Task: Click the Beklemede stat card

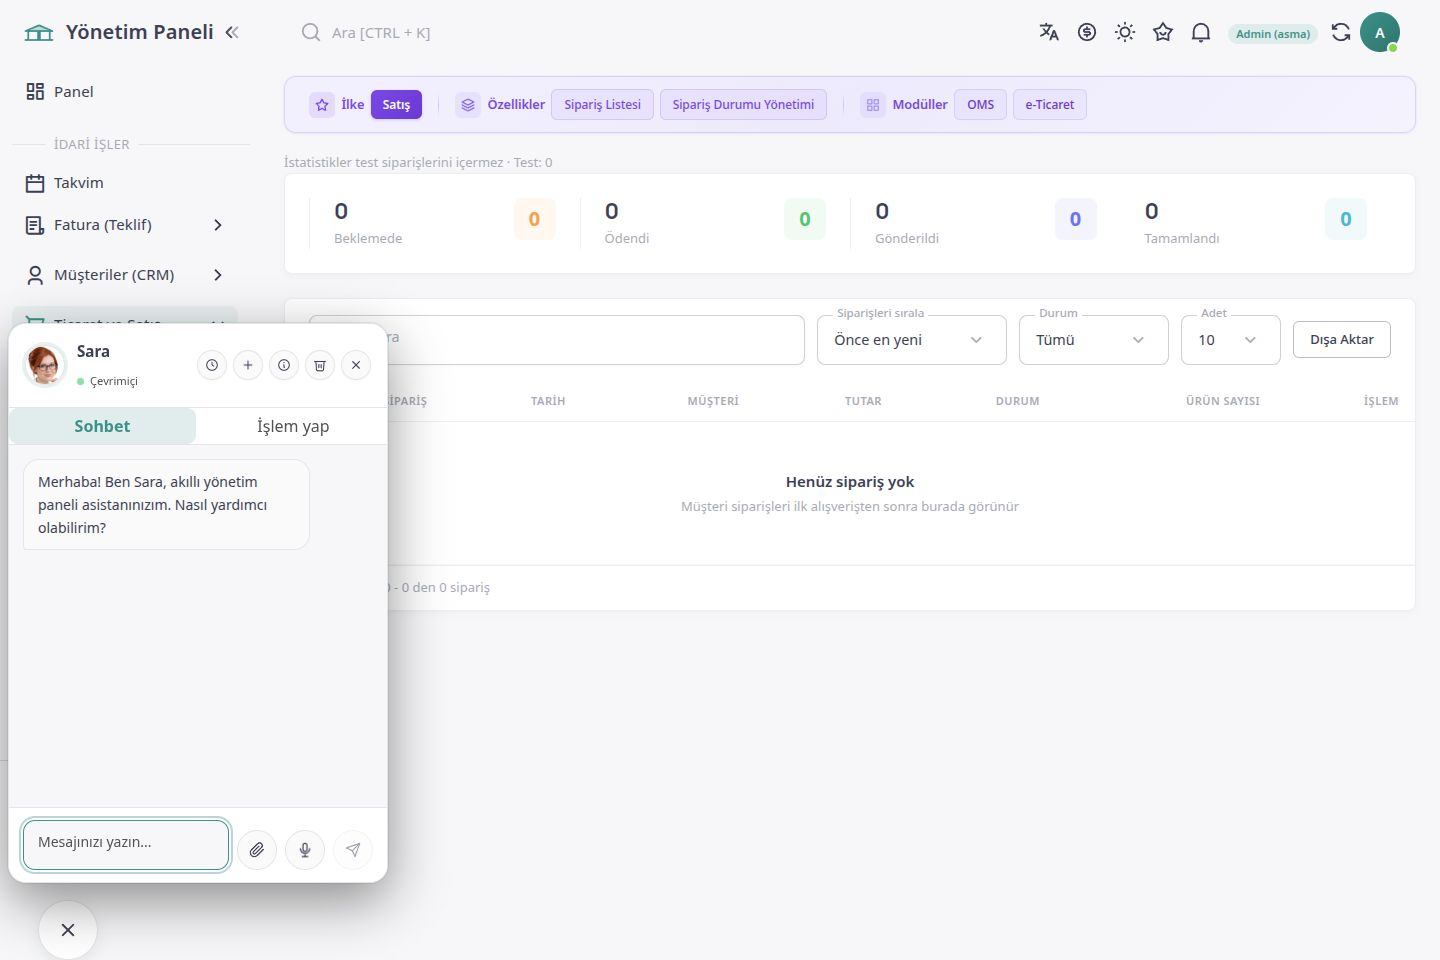Action: coord(444,223)
